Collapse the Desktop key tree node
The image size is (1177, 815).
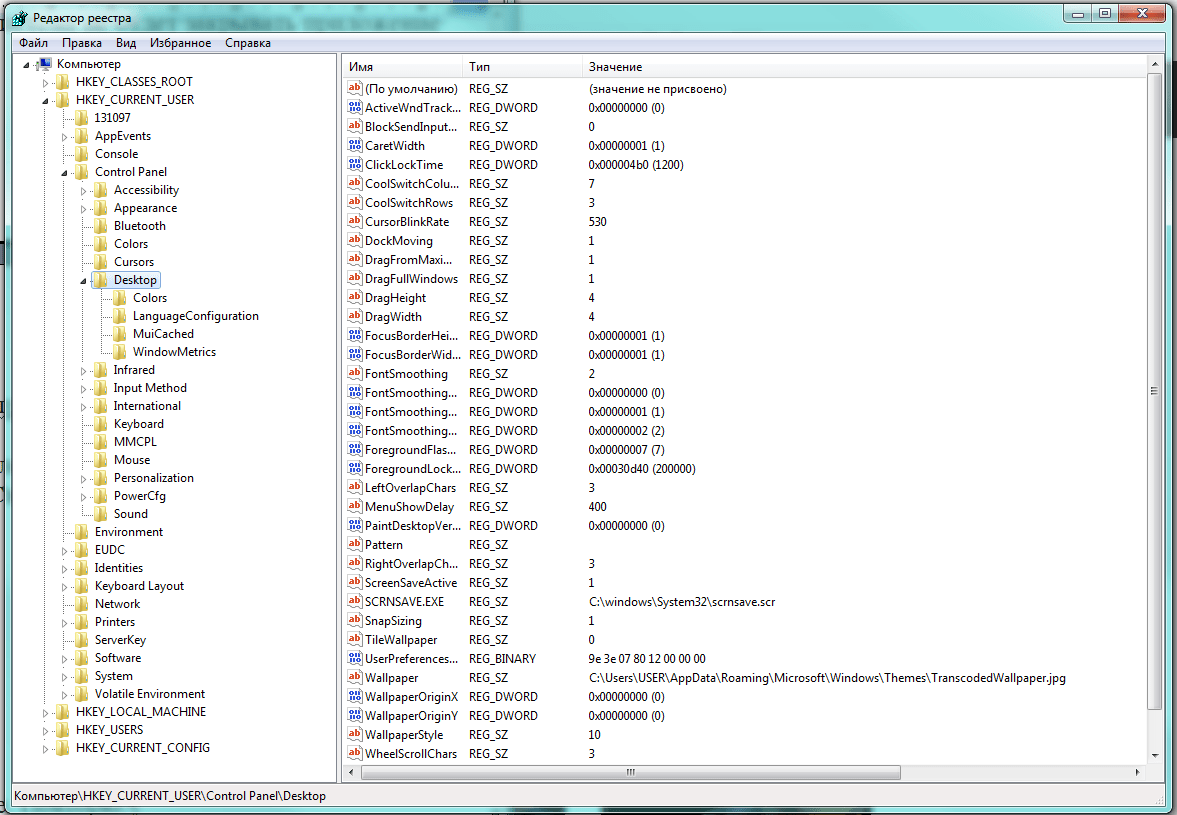[83, 281]
